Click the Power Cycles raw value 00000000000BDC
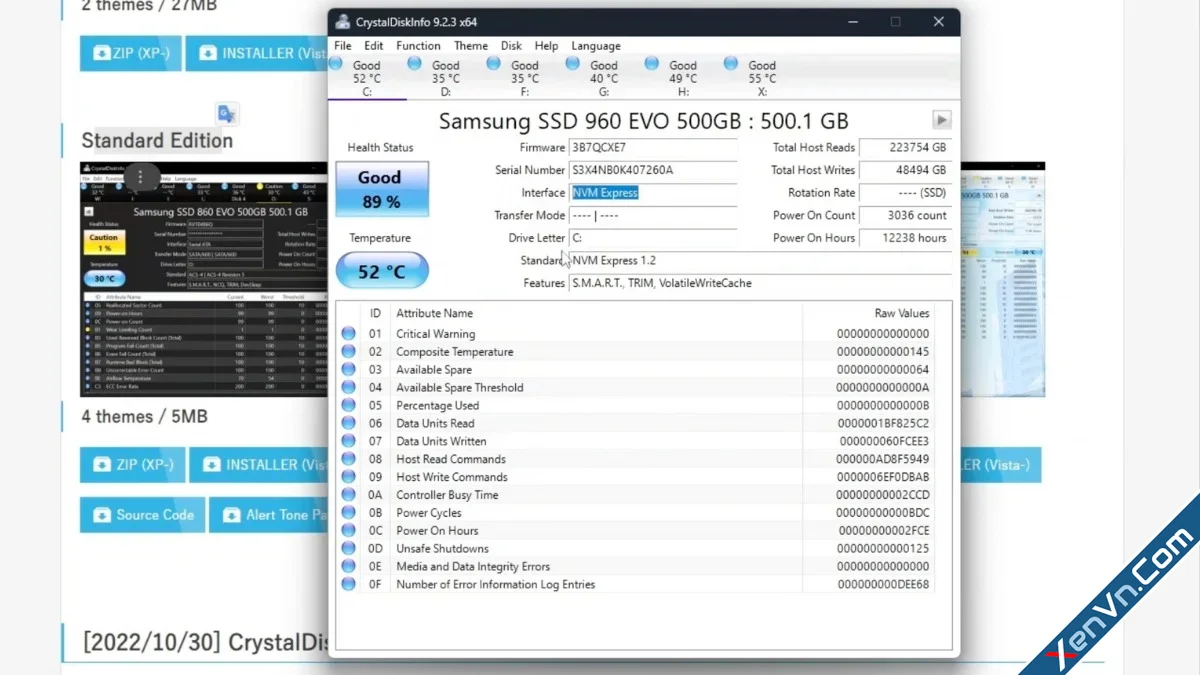 pos(883,513)
